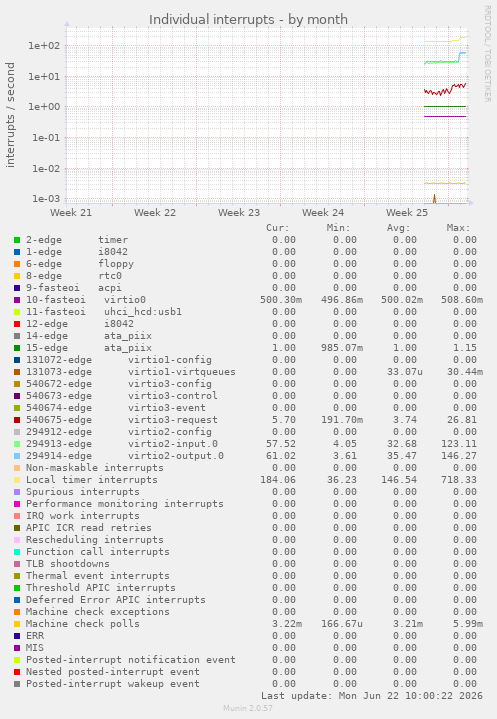Viewport: 497px width, 719px height.
Task: Click the red virtio3-request line in chart
Action: point(445,89)
